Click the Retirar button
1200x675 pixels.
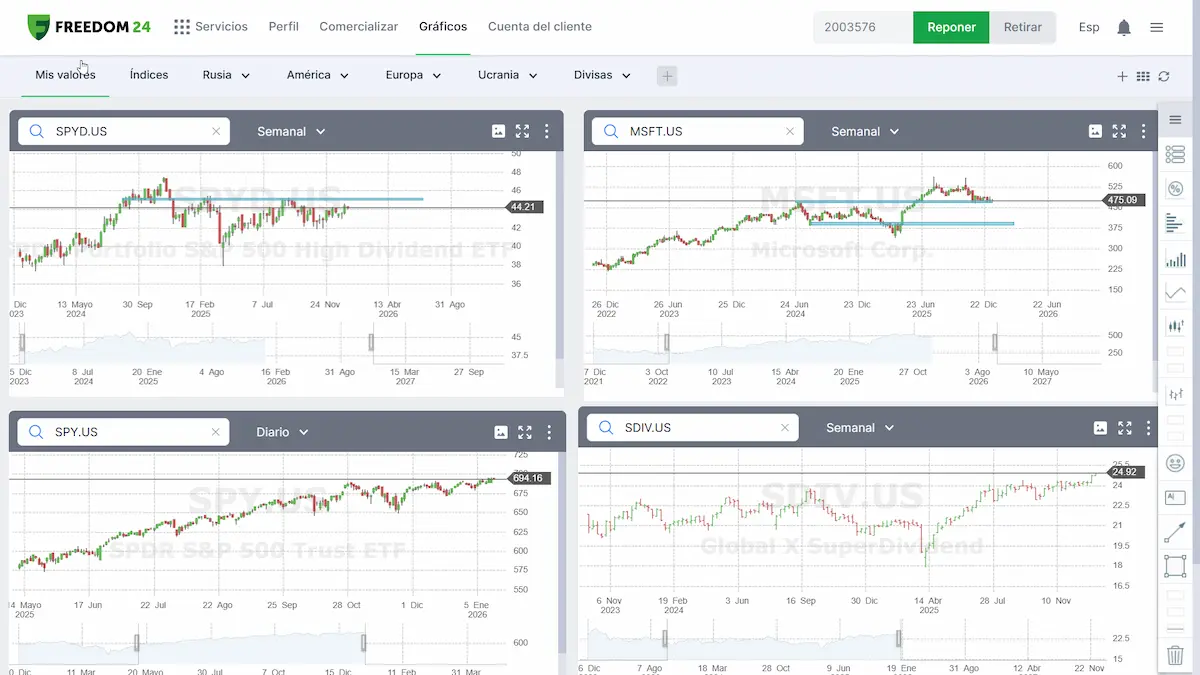coord(1022,27)
